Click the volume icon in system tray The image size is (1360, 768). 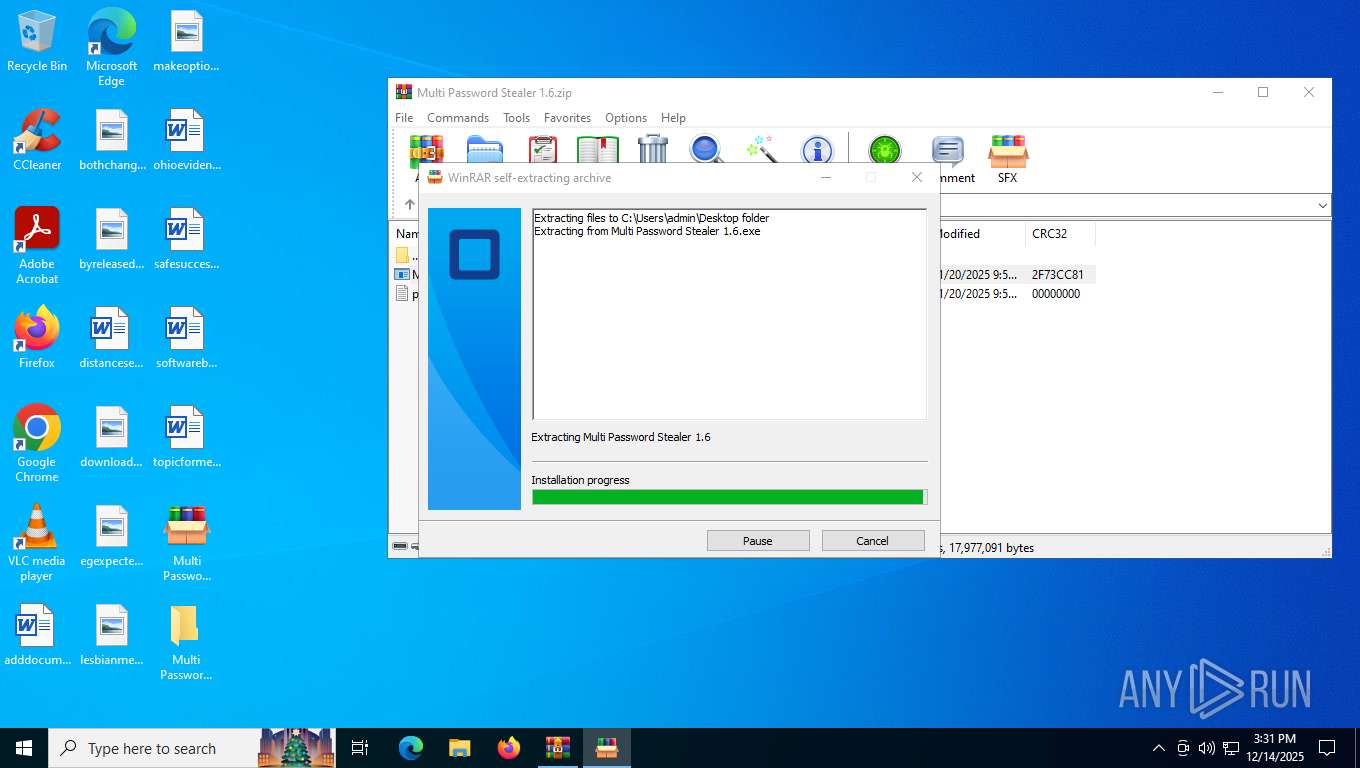click(x=1206, y=748)
